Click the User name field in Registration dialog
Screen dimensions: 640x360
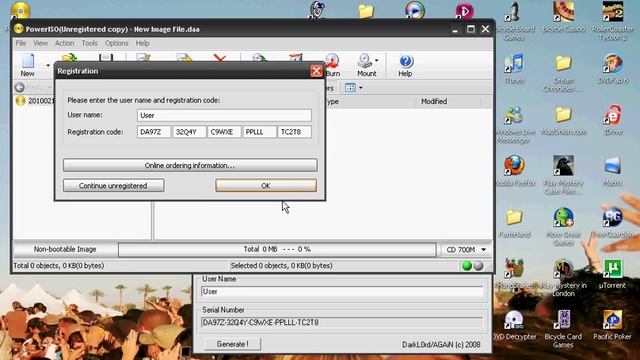(224, 116)
